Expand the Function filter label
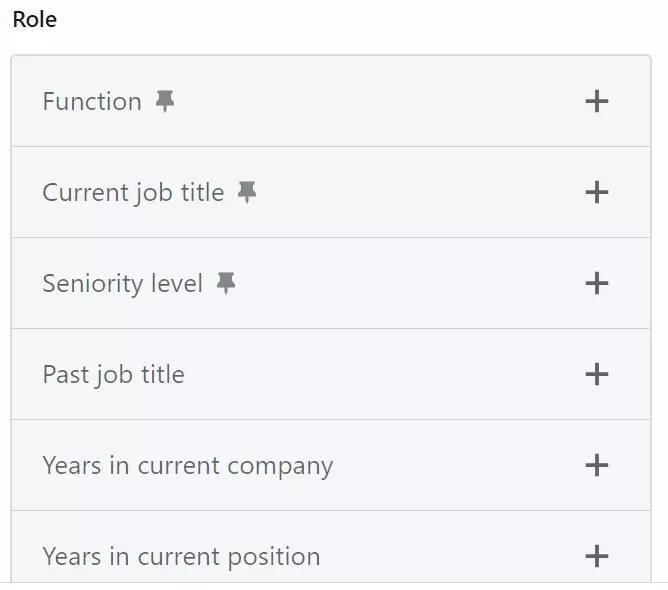Viewport: 668px width, 590px height. click(92, 101)
